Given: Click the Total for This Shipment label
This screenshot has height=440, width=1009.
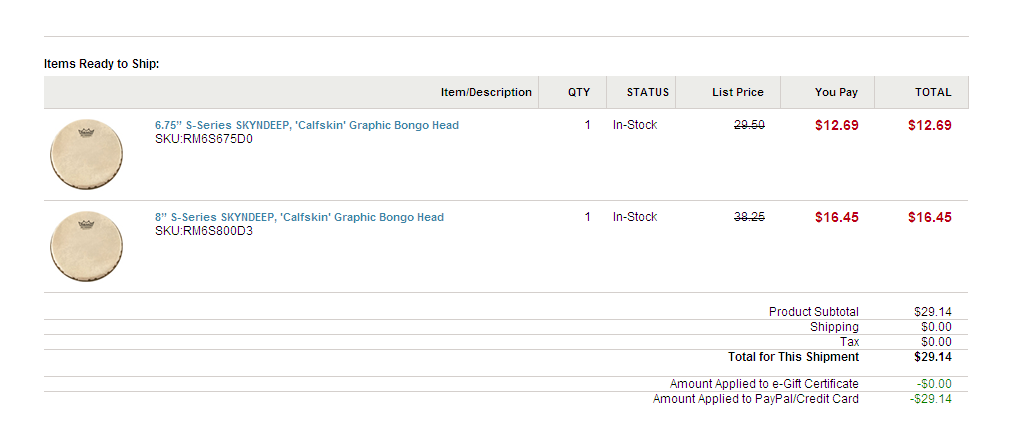Looking at the screenshot, I should (793, 357).
